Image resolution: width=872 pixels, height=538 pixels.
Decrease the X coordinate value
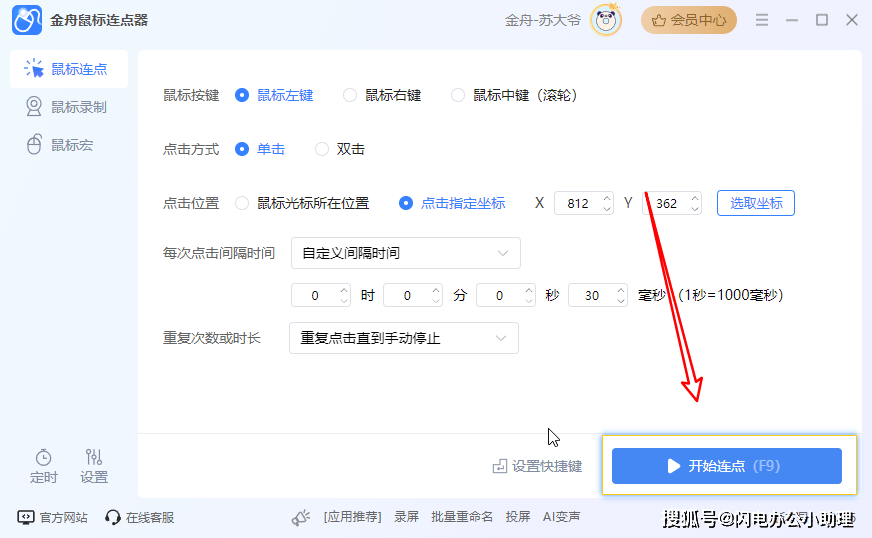(x=607, y=209)
